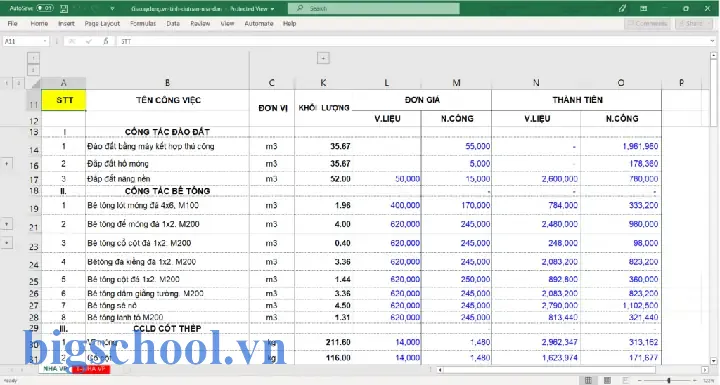Click the horizontal scrollbar right arrow
Viewport: 720px width, 385px height.
[705, 369]
